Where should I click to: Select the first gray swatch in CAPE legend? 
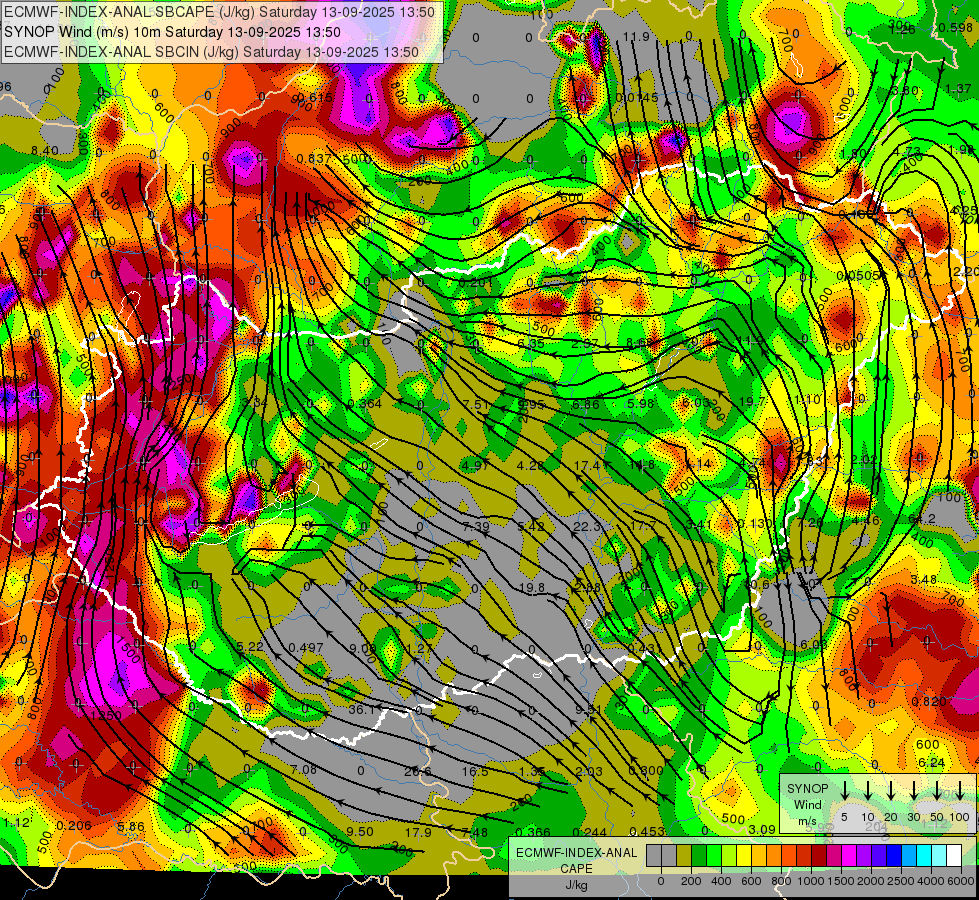[654, 856]
